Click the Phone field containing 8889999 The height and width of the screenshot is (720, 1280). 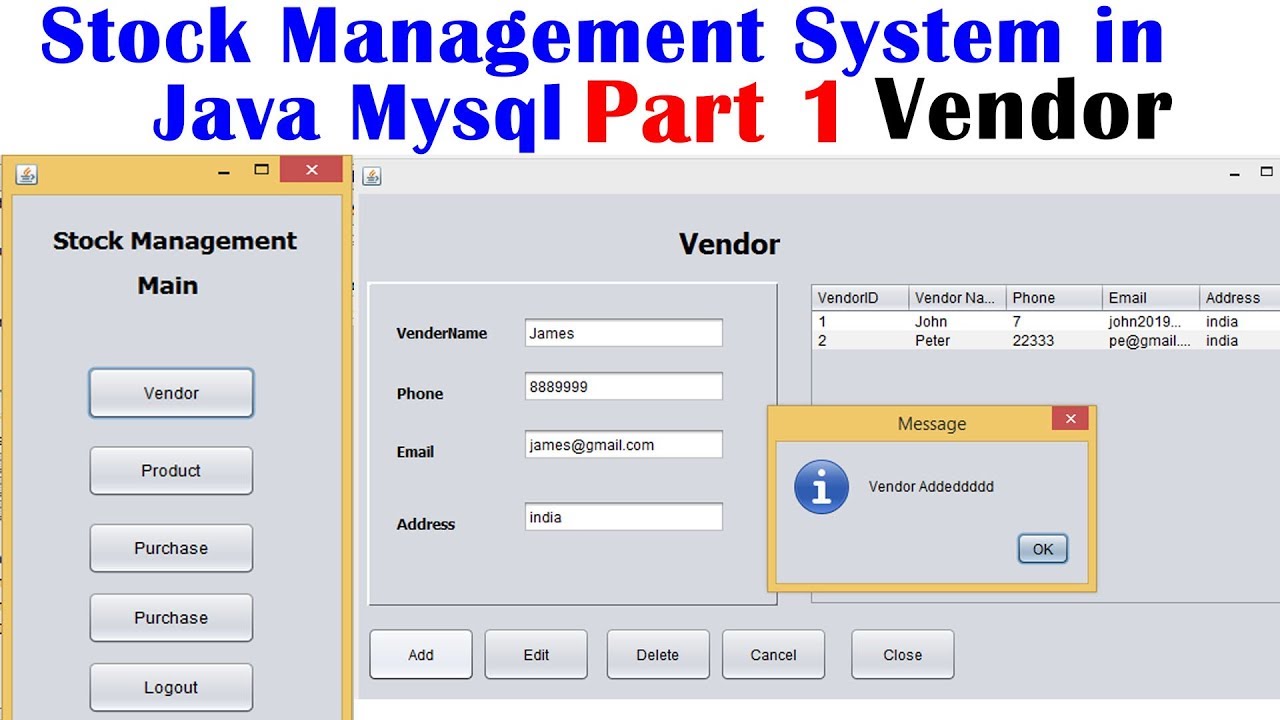pos(623,386)
